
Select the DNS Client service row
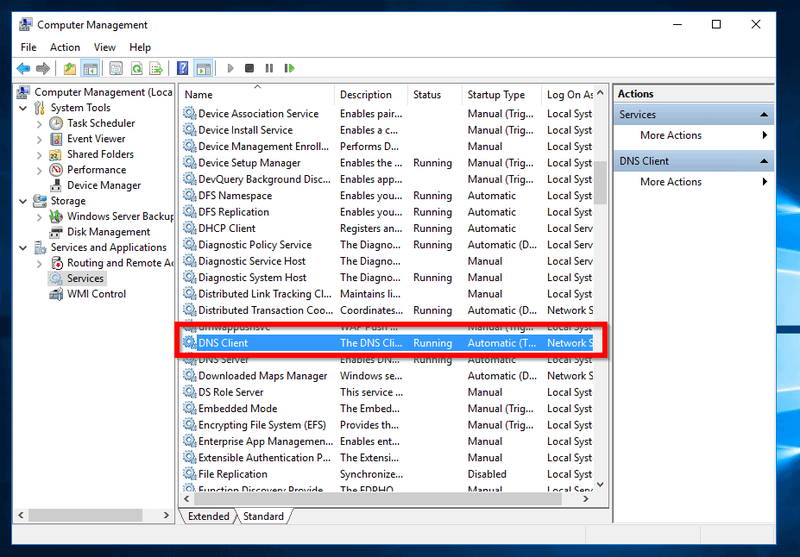pyautogui.click(x=387, y=343)
